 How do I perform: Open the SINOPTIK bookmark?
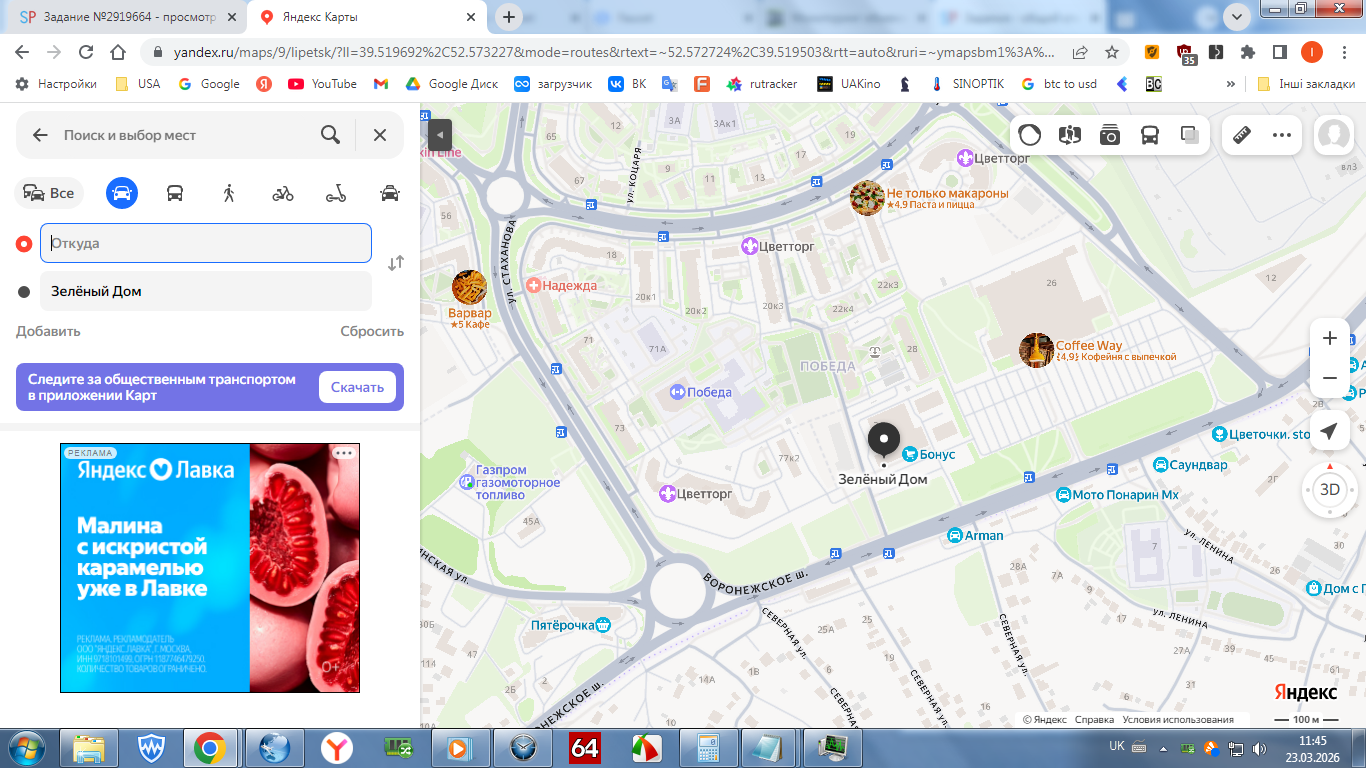(x=967, y=84)
